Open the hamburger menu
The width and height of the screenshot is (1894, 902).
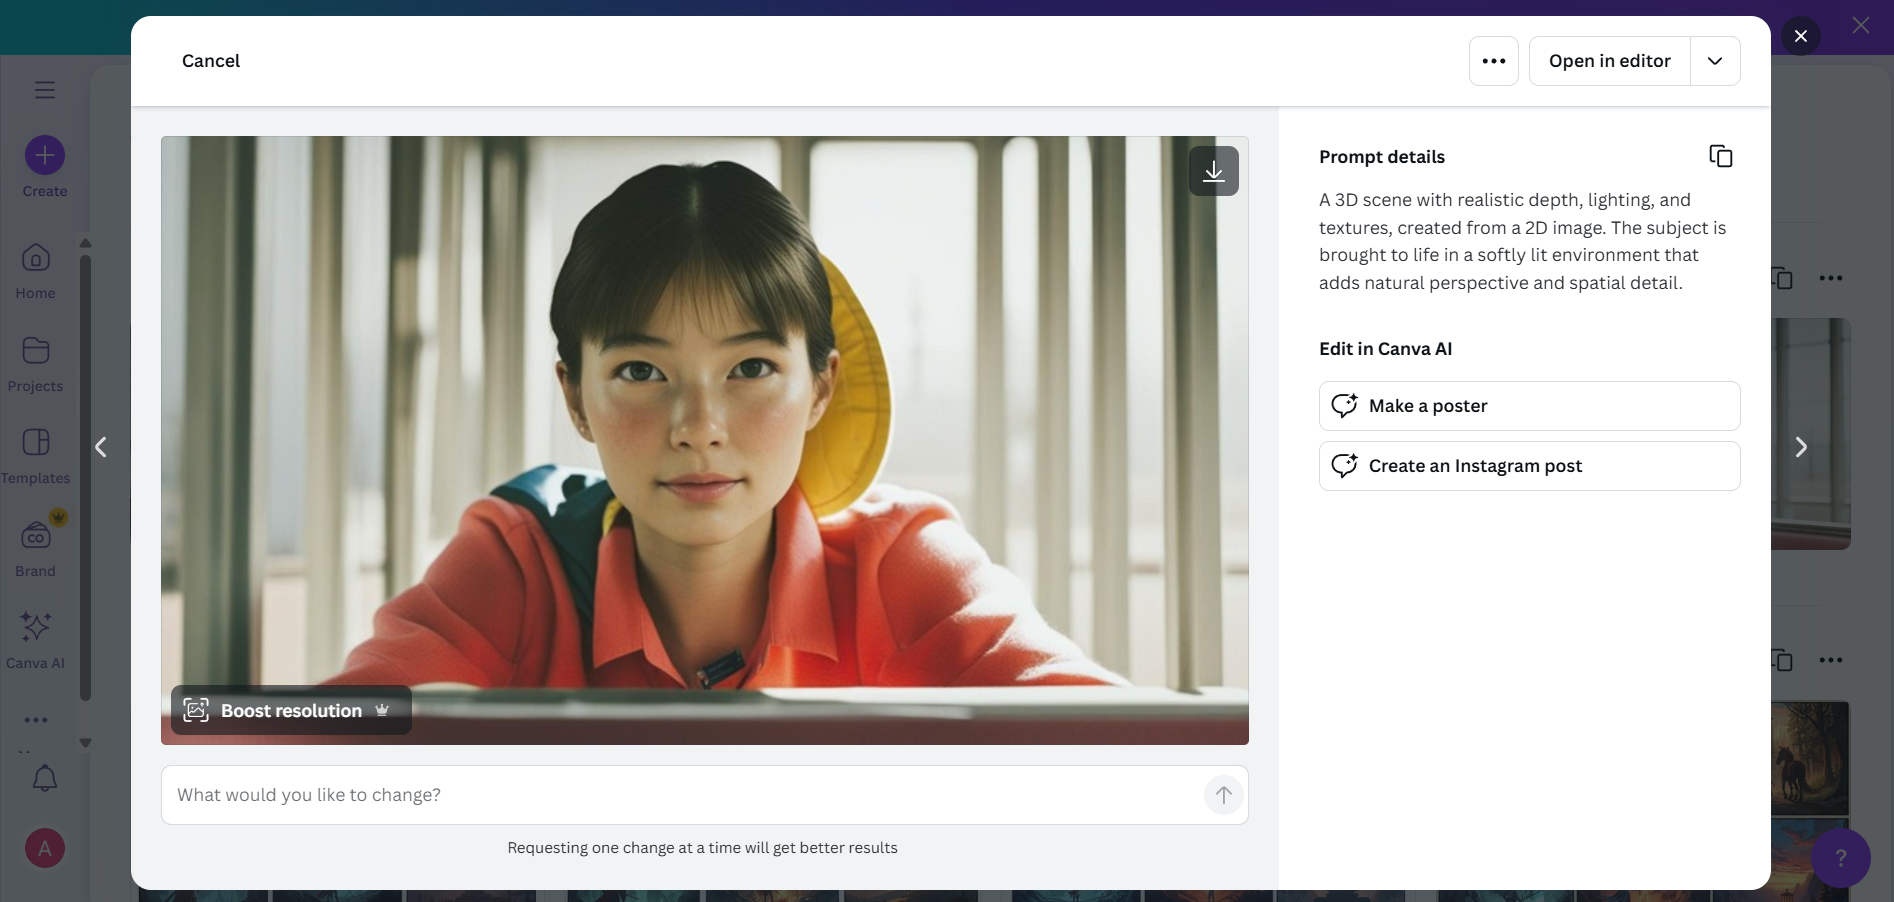[44, 90]
